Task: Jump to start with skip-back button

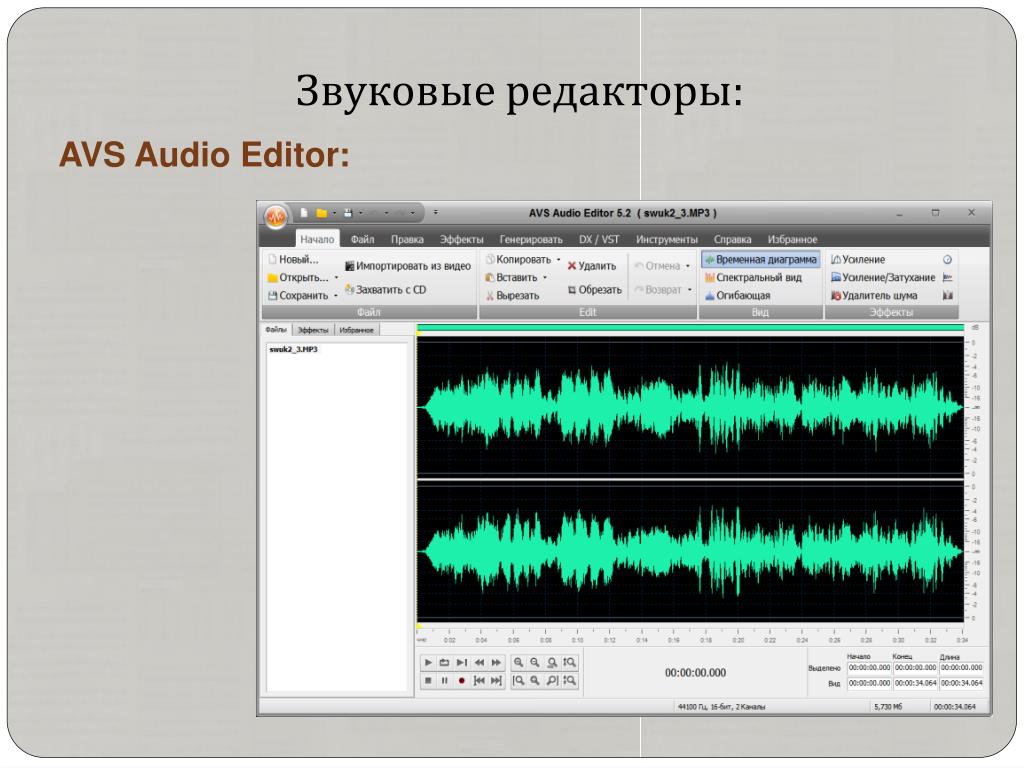Action: pos(479,680)
